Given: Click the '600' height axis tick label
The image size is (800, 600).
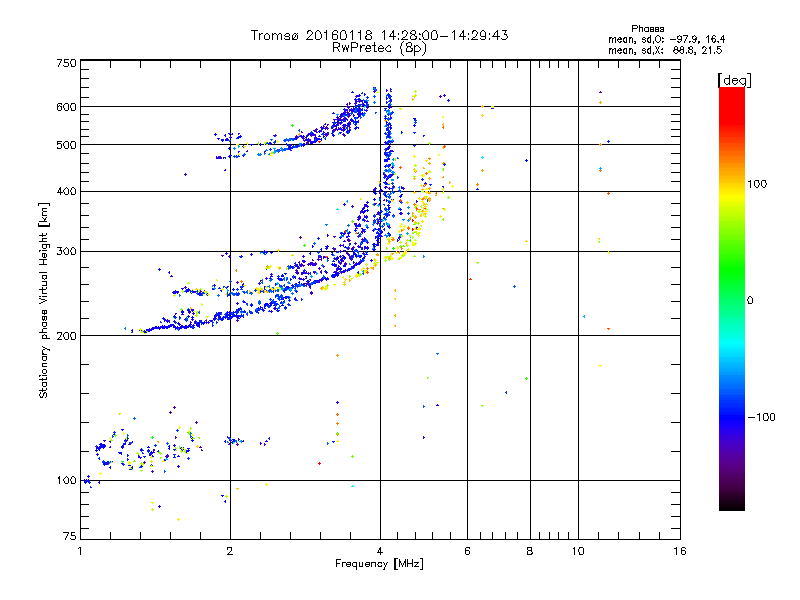Looking at the screenshot, I should click(66, 107).
